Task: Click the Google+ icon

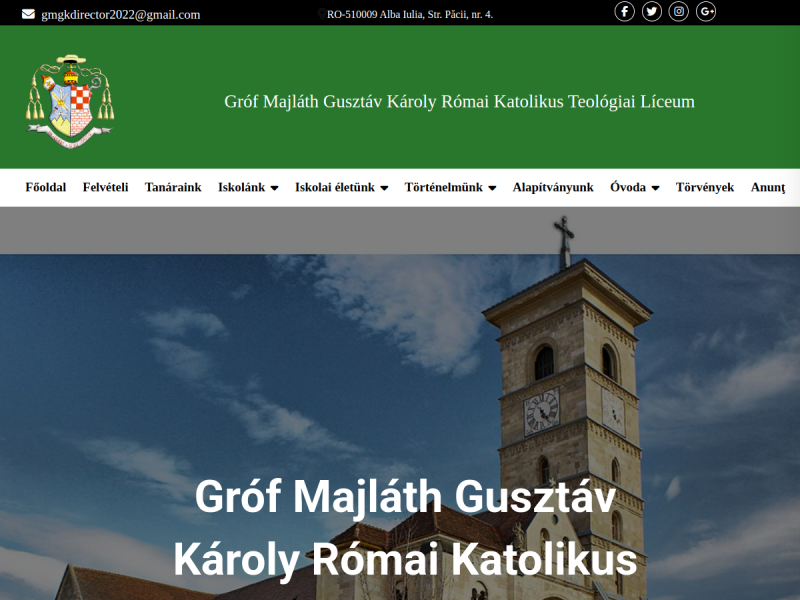Action: [706, 12]
